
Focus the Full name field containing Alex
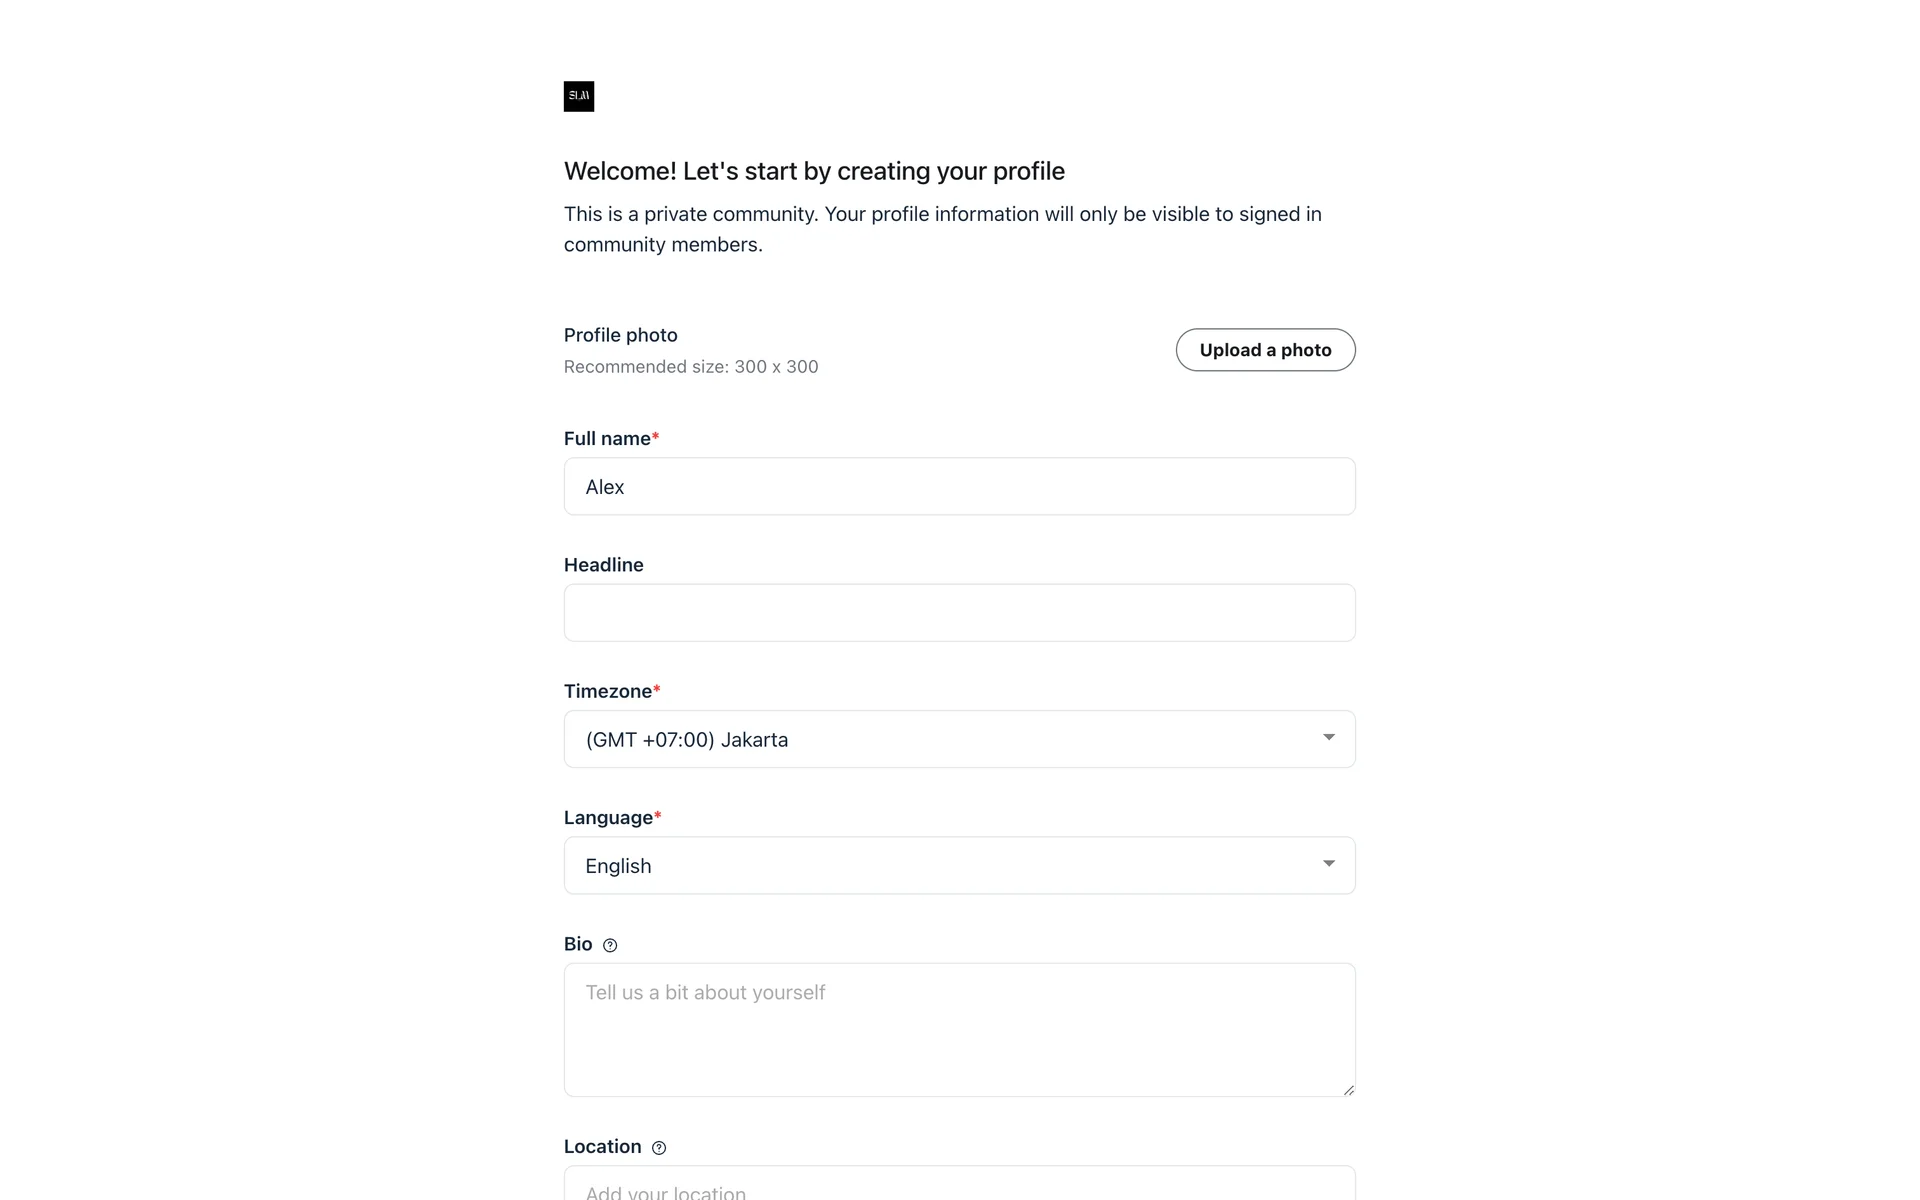click(x=958, y=487)
